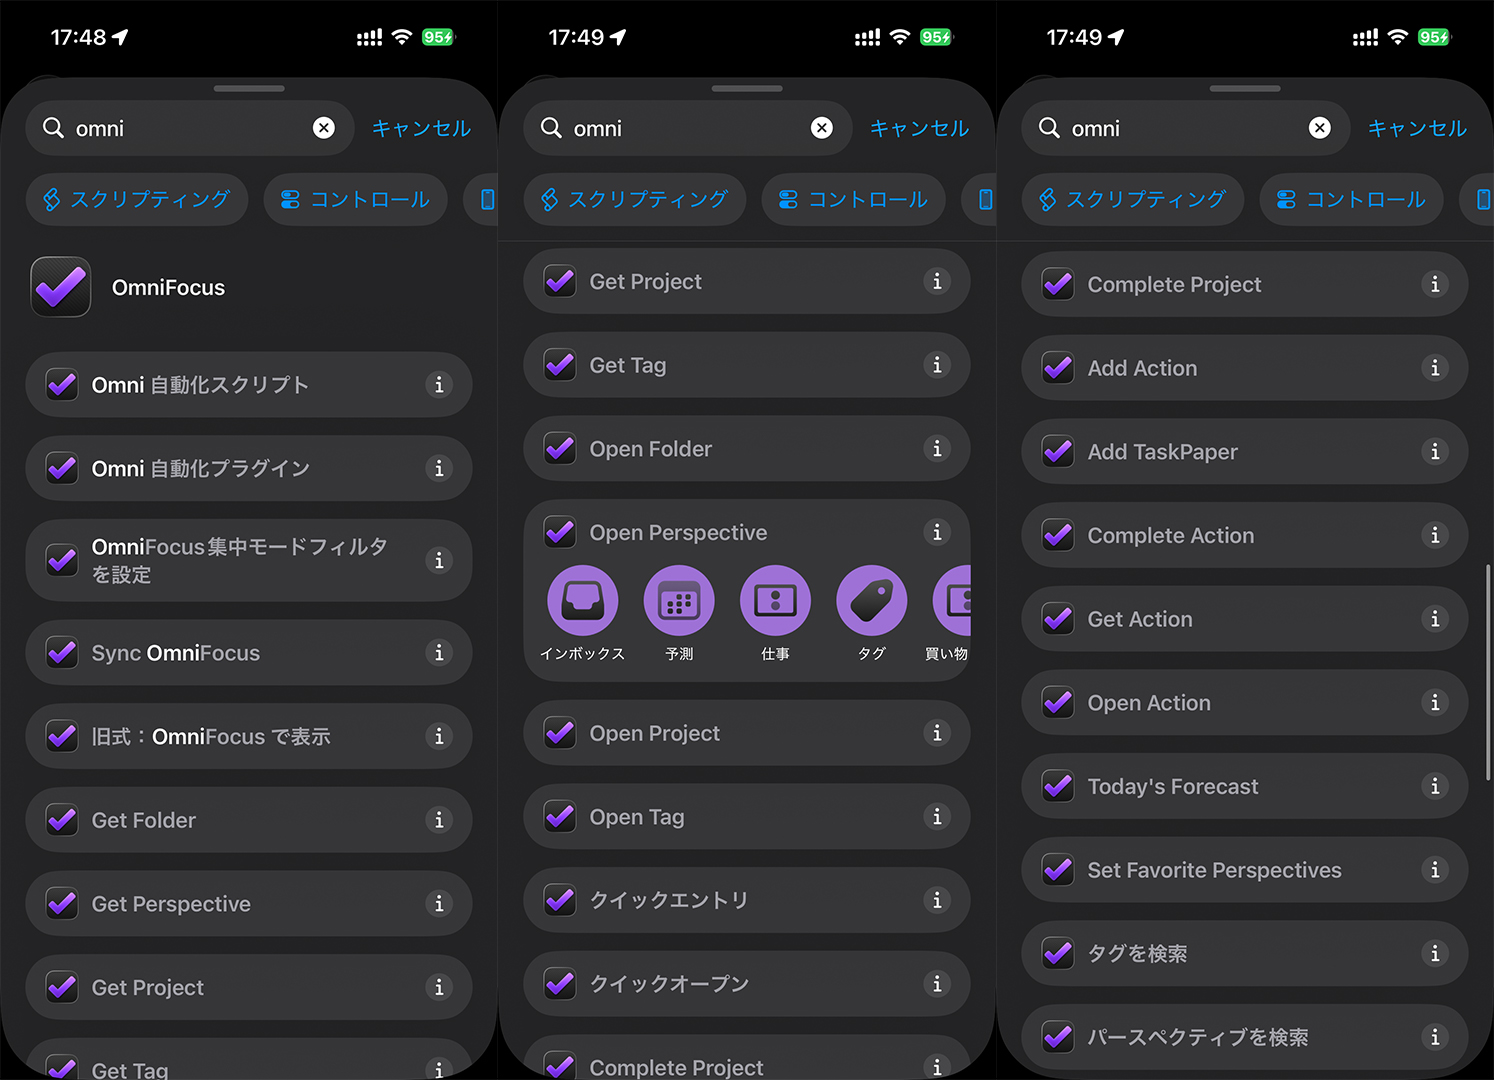Add the Set Favorite Perspectives action

coord(1245,870)
